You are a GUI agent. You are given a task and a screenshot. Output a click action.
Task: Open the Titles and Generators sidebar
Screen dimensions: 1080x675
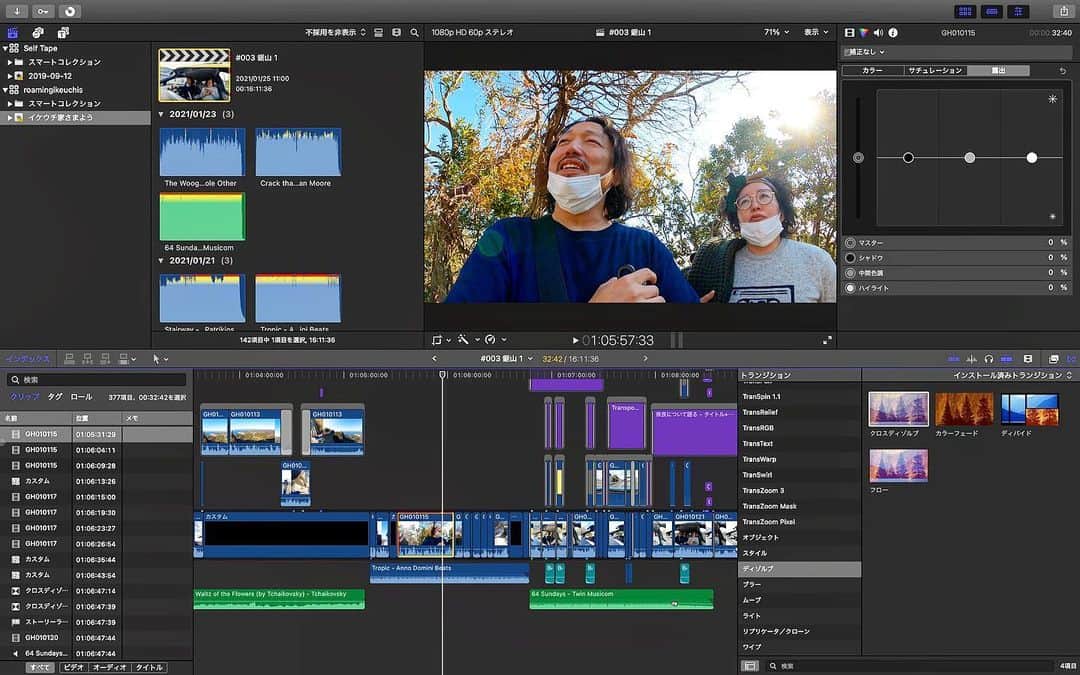coord(63,32)
